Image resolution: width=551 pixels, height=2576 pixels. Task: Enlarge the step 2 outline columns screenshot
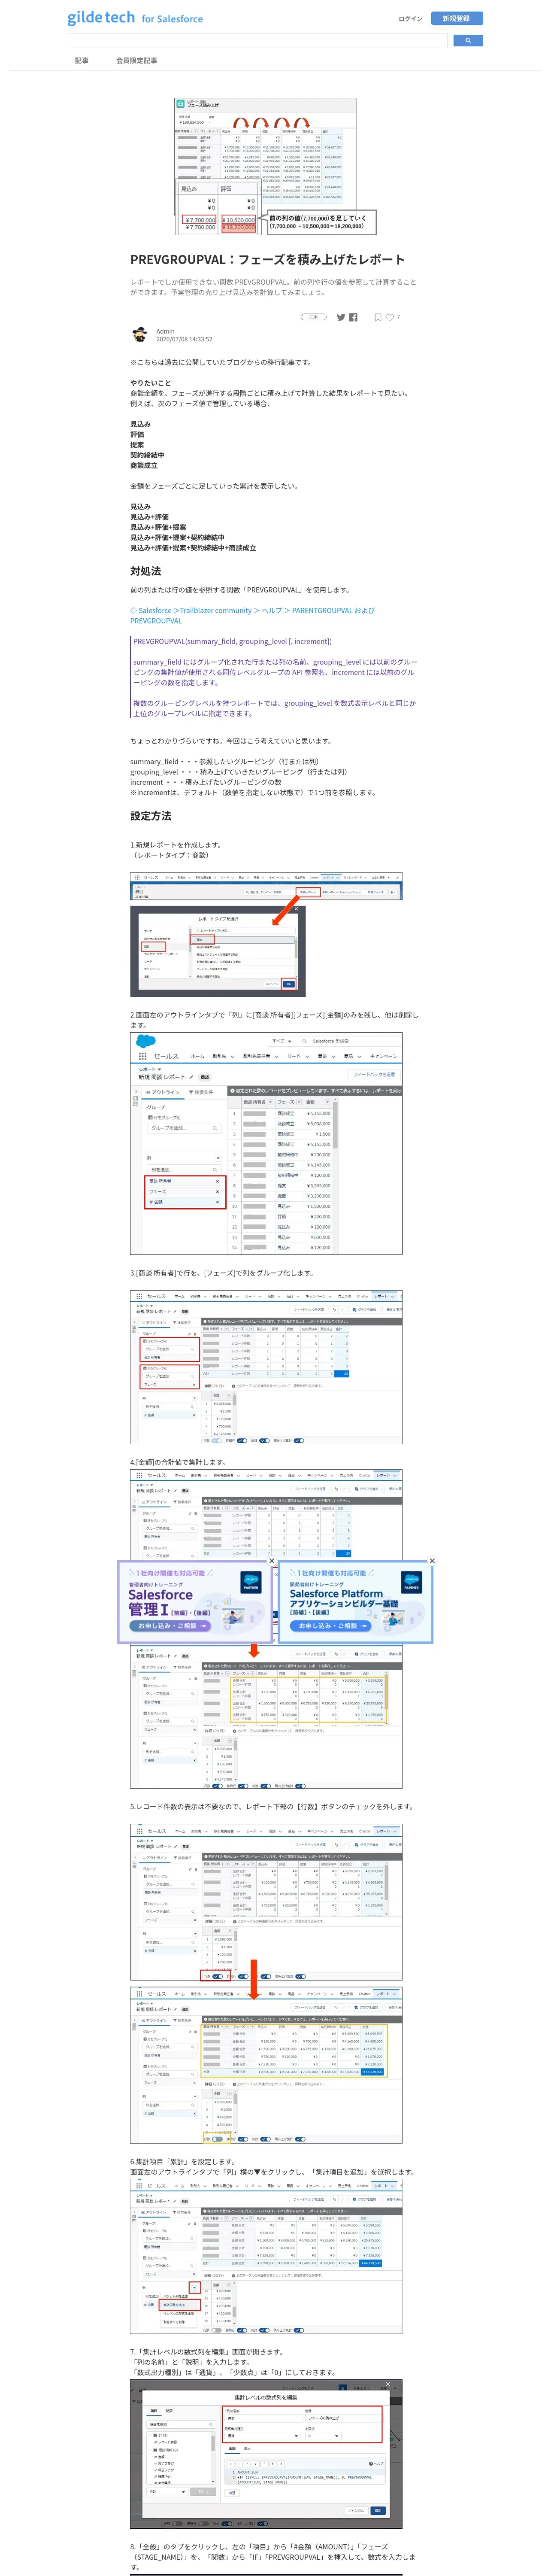click(x=266, y=1143)
